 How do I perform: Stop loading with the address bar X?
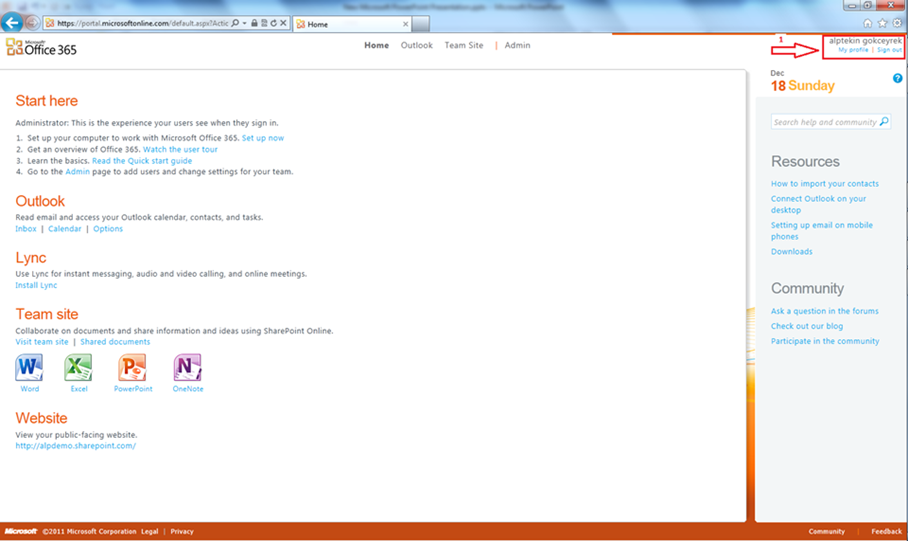(x=283, y=23)
